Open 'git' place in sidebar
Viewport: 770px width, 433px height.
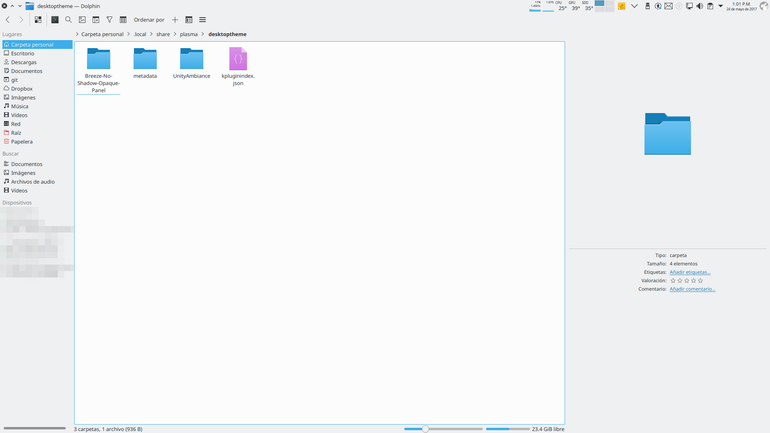tap(37, 80)
